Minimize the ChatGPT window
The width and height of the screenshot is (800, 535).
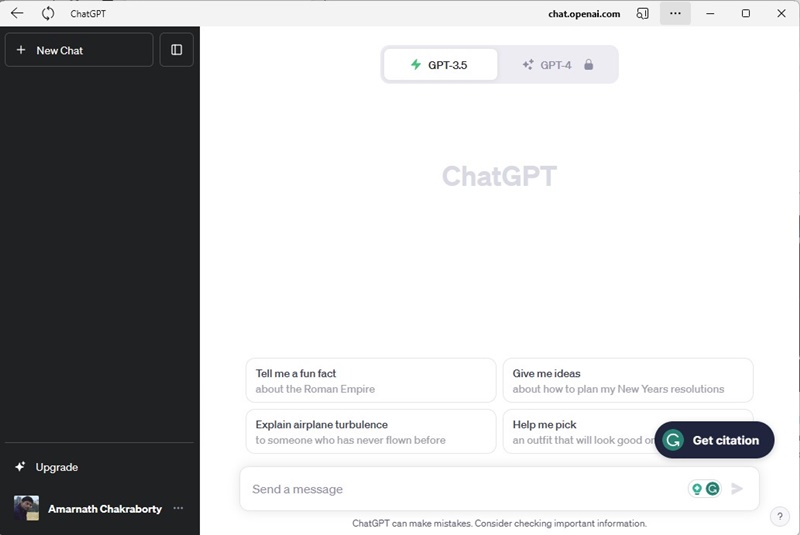tap(710, 13)
